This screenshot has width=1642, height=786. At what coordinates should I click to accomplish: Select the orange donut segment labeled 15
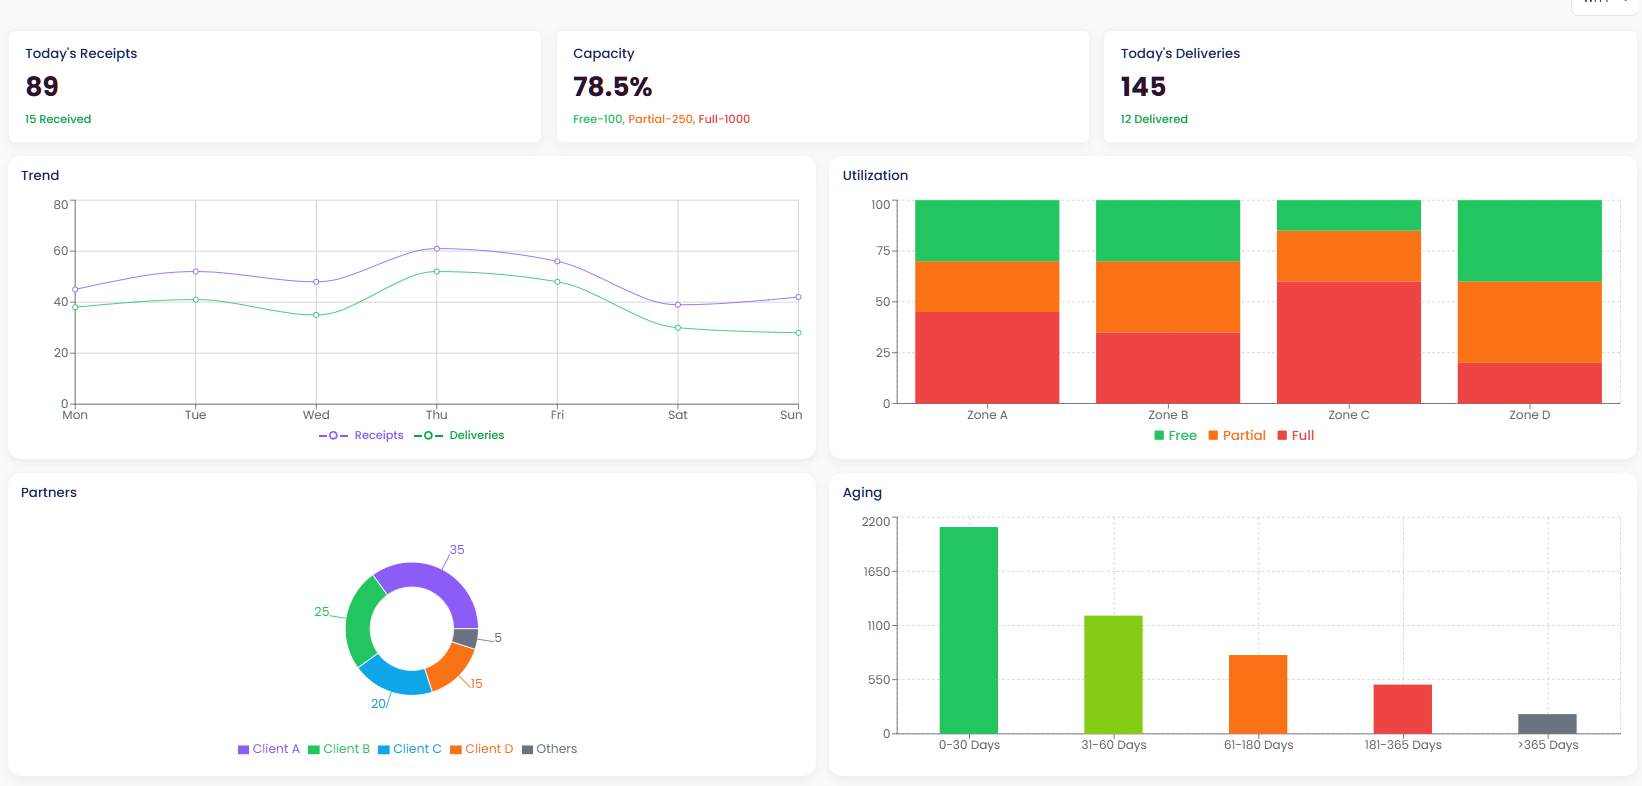point(451,668)
